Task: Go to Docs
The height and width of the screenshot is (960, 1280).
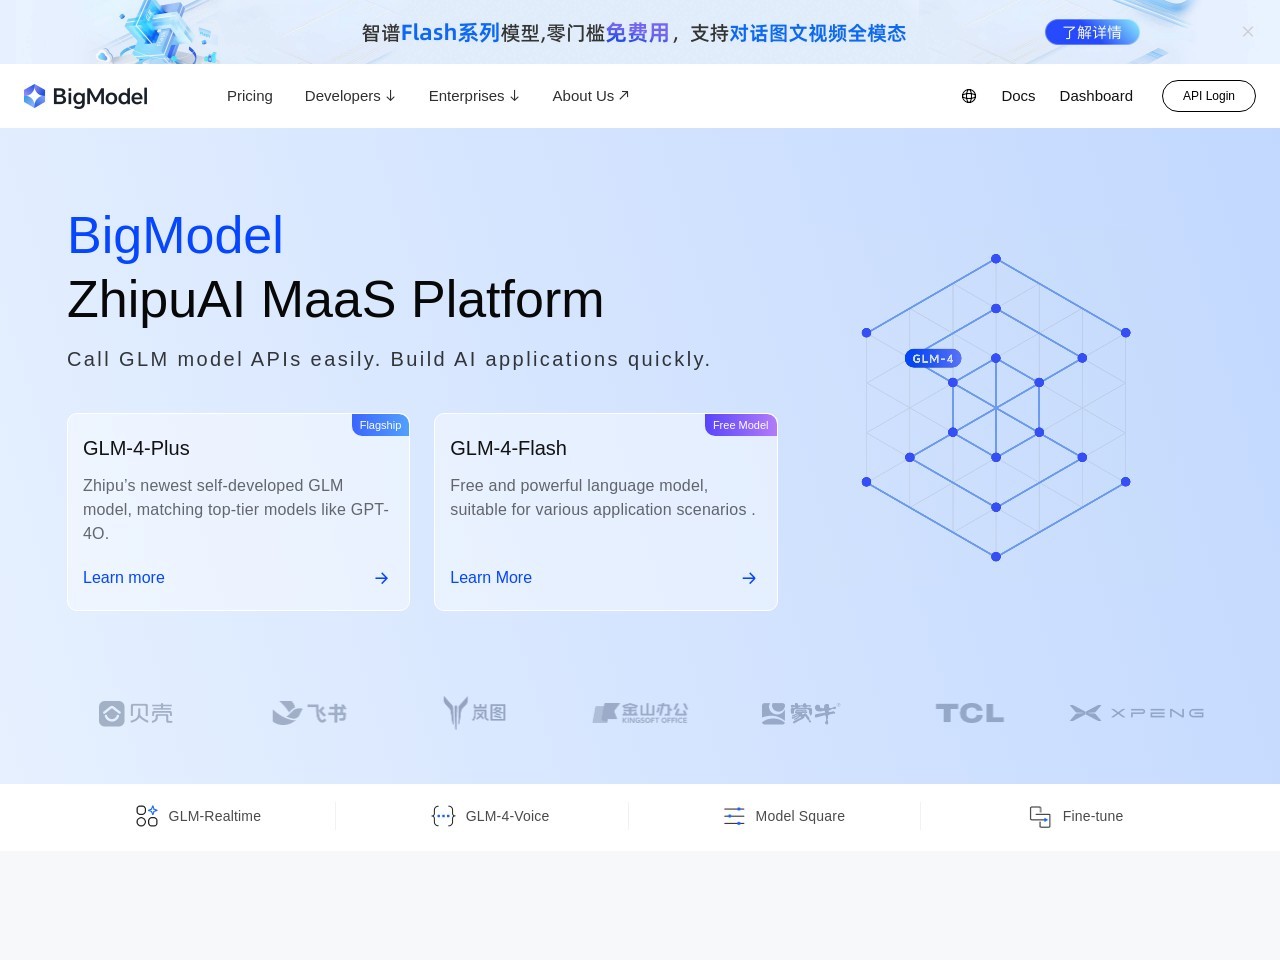Action: point(1018,96)
